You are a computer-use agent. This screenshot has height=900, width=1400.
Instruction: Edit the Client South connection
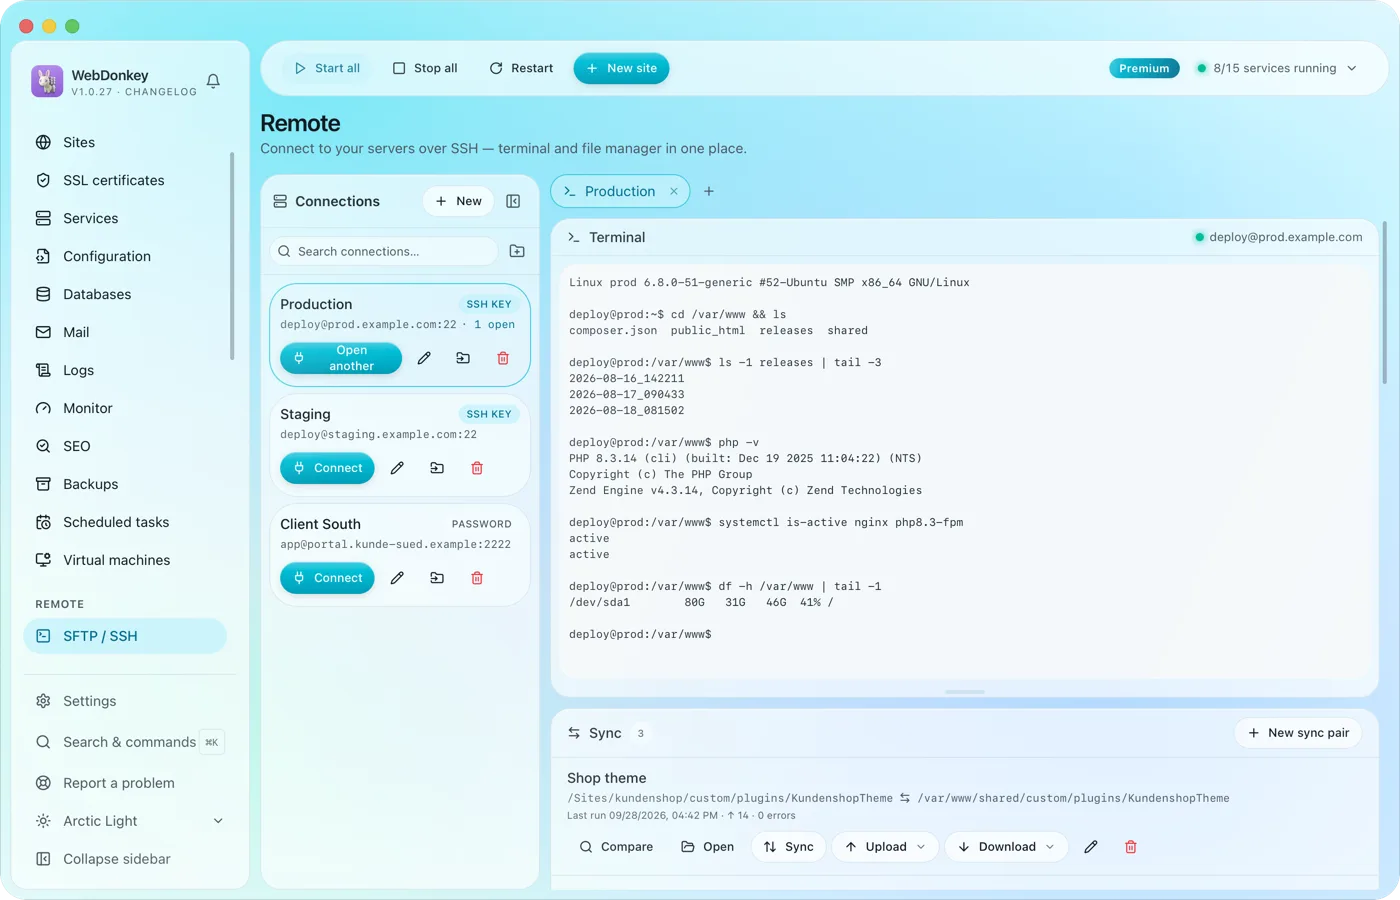click(397, 578)
